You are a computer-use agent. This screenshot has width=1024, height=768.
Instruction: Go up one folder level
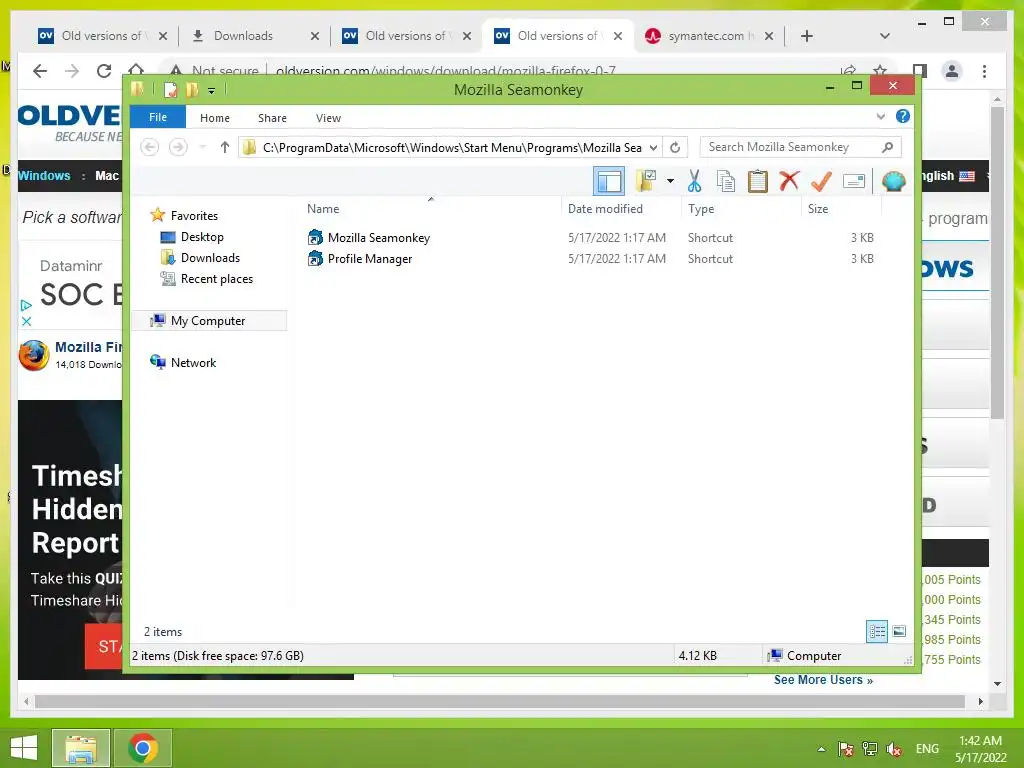coord(225,147)
